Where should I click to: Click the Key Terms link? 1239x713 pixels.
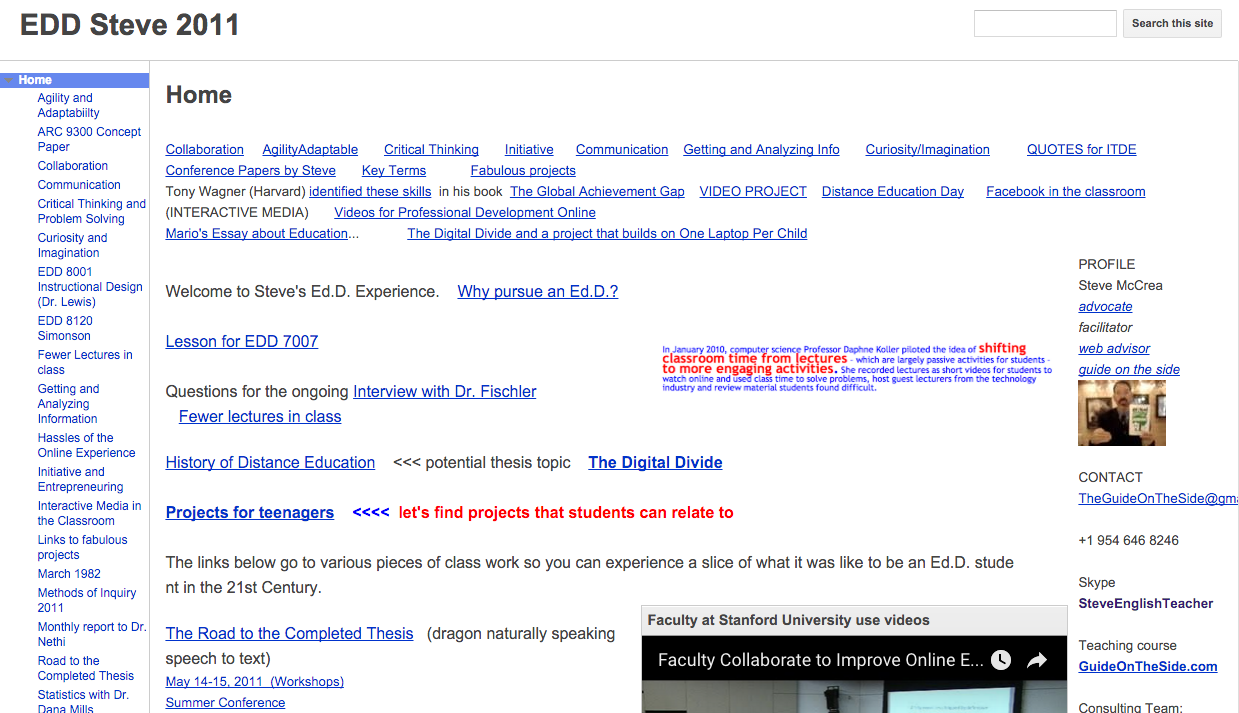[394, 171]
